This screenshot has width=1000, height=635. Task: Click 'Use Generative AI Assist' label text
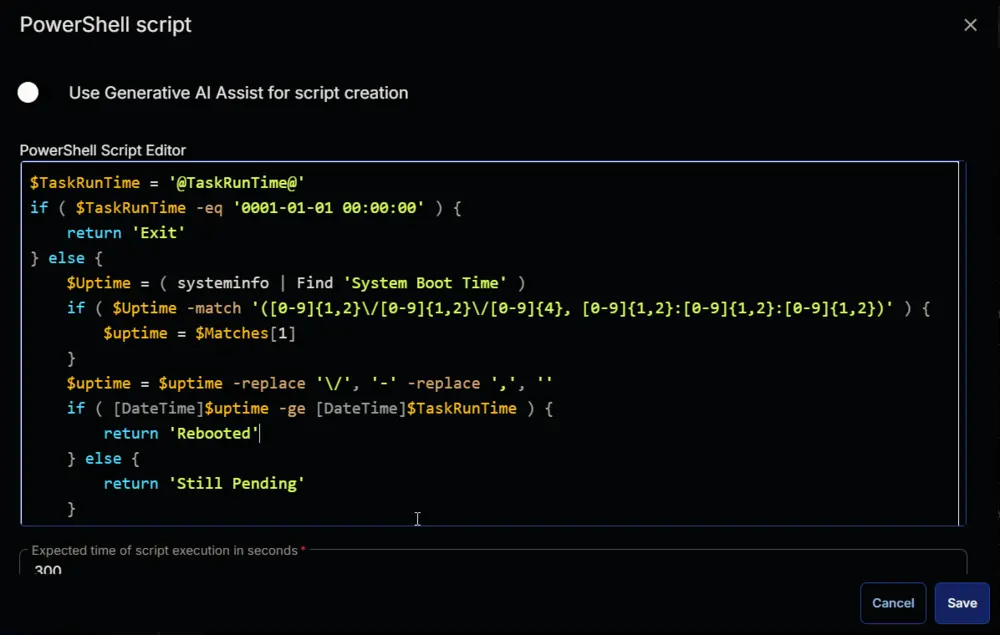pyautogui.click(x=239, y=93)
